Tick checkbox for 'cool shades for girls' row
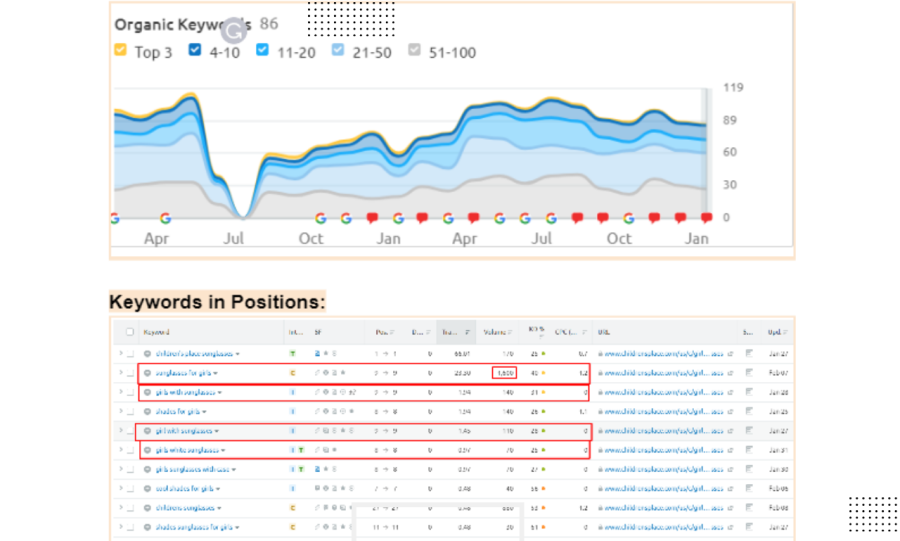The height and width of the screenshot is (541, 900). pos(130,489)
